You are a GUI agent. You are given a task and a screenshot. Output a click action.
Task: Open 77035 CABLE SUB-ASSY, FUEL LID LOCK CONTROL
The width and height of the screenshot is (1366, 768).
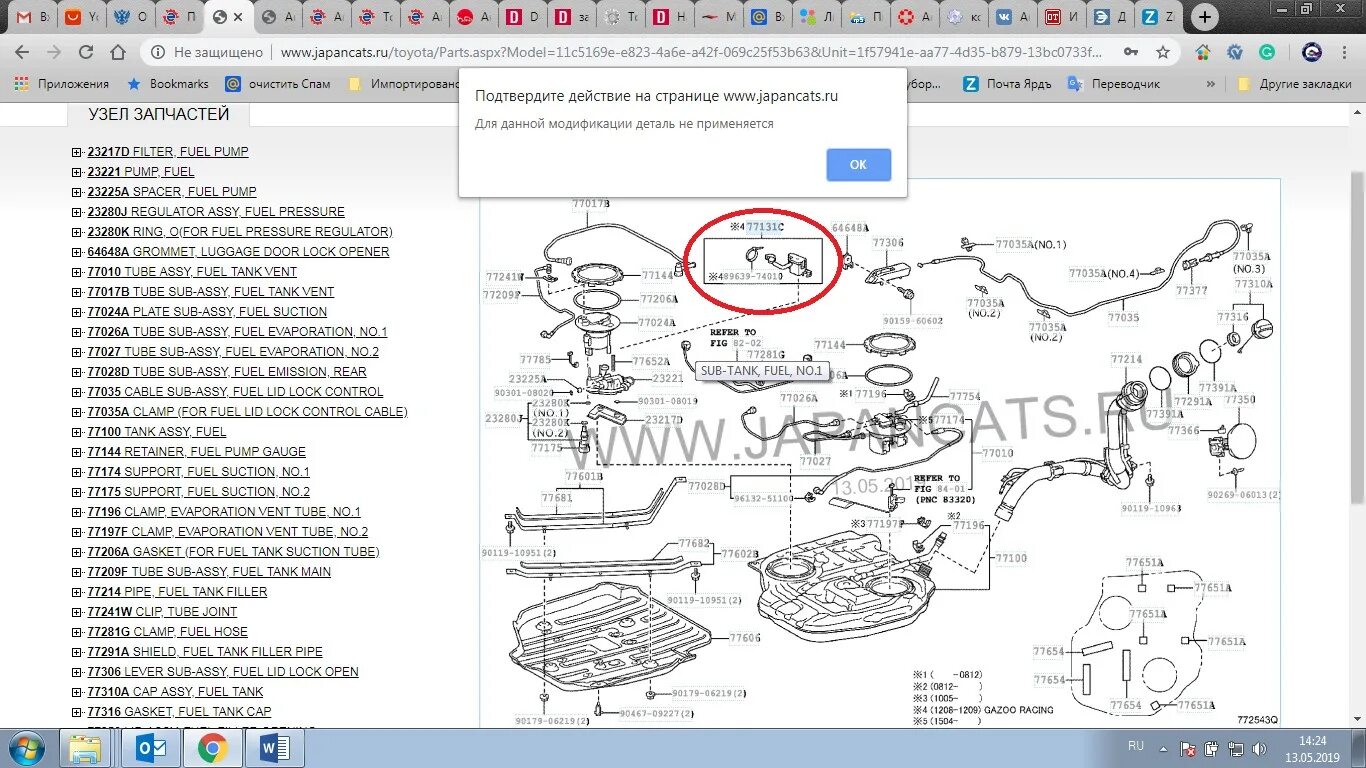pos(235,392)
